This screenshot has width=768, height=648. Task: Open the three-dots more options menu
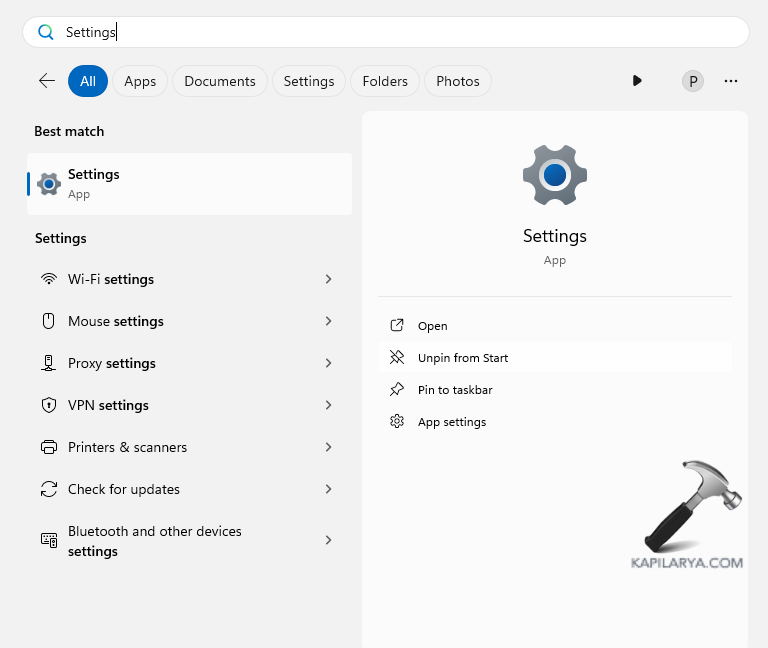[731, 81]
